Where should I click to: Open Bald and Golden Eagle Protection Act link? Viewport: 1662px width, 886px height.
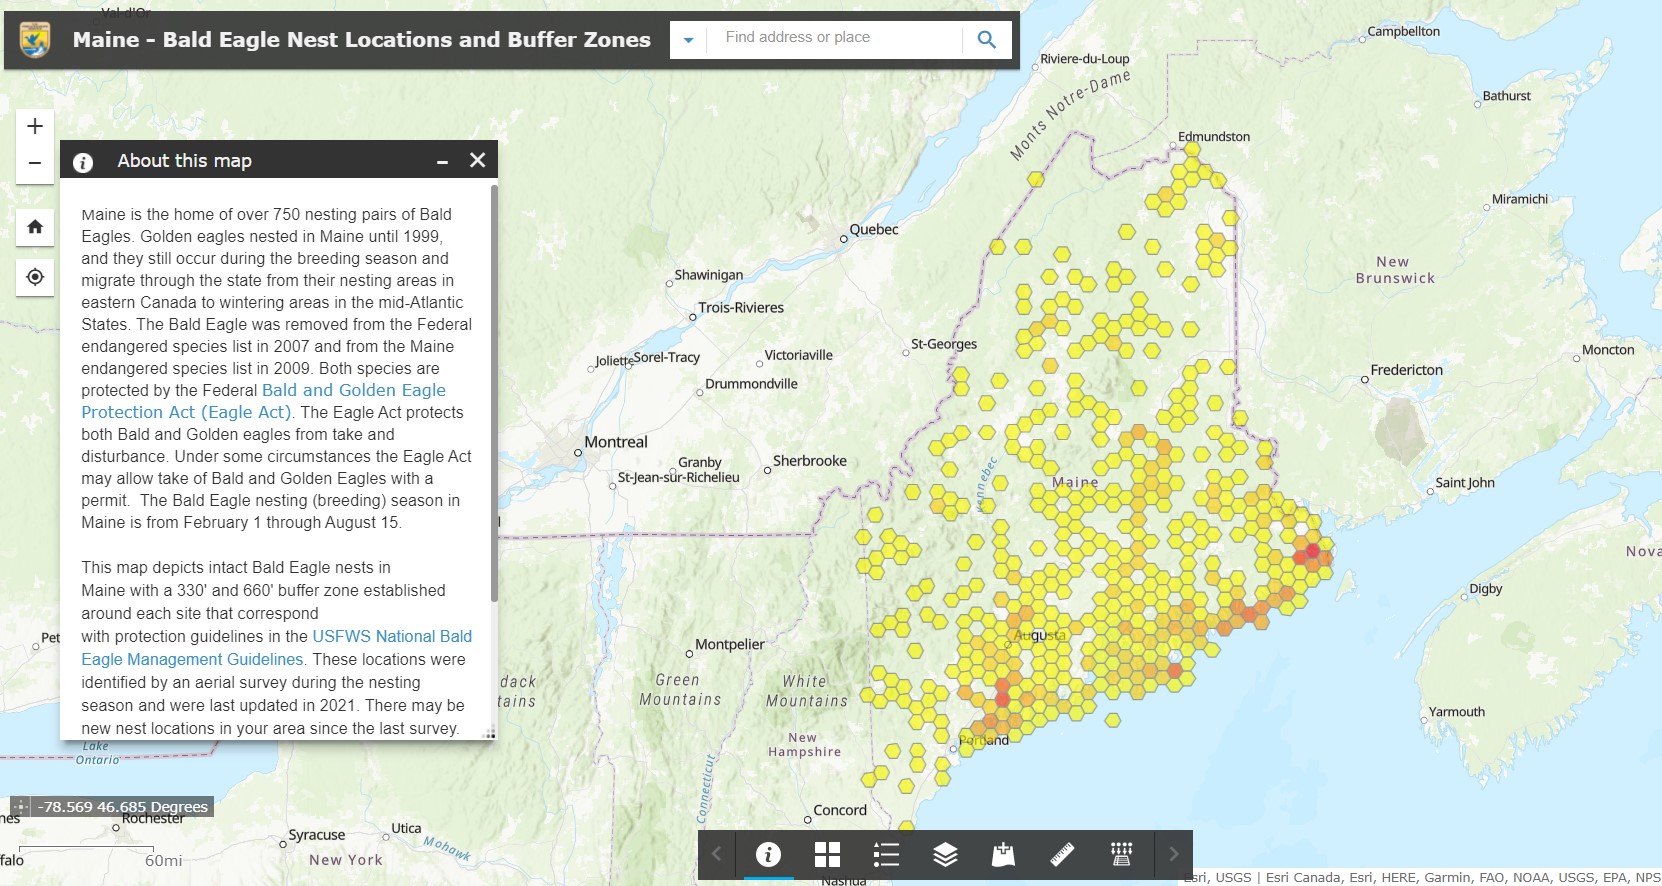click(x=353, y=391)
